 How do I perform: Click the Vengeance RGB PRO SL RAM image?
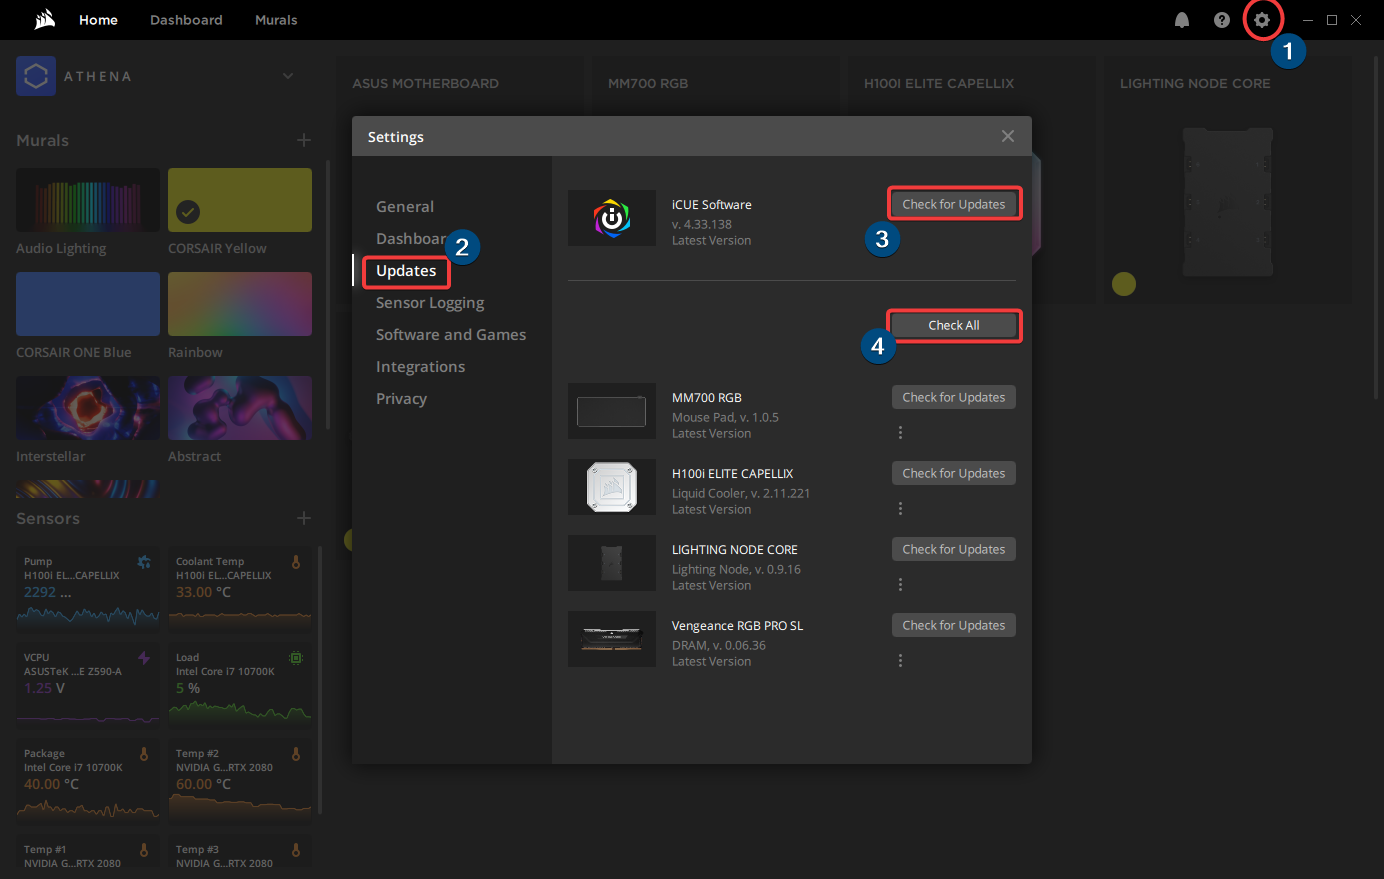coord(612,639)
